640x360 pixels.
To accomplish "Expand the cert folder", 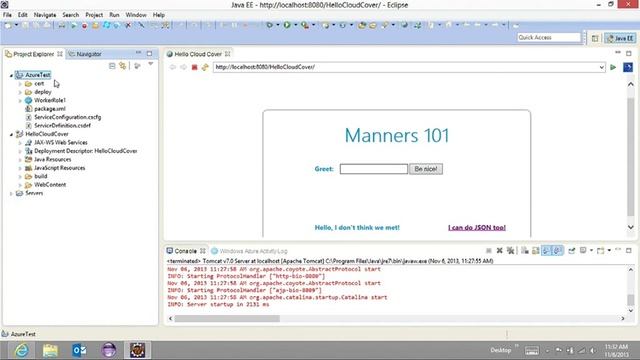I will pyautogui.click(x=20, y=84).
